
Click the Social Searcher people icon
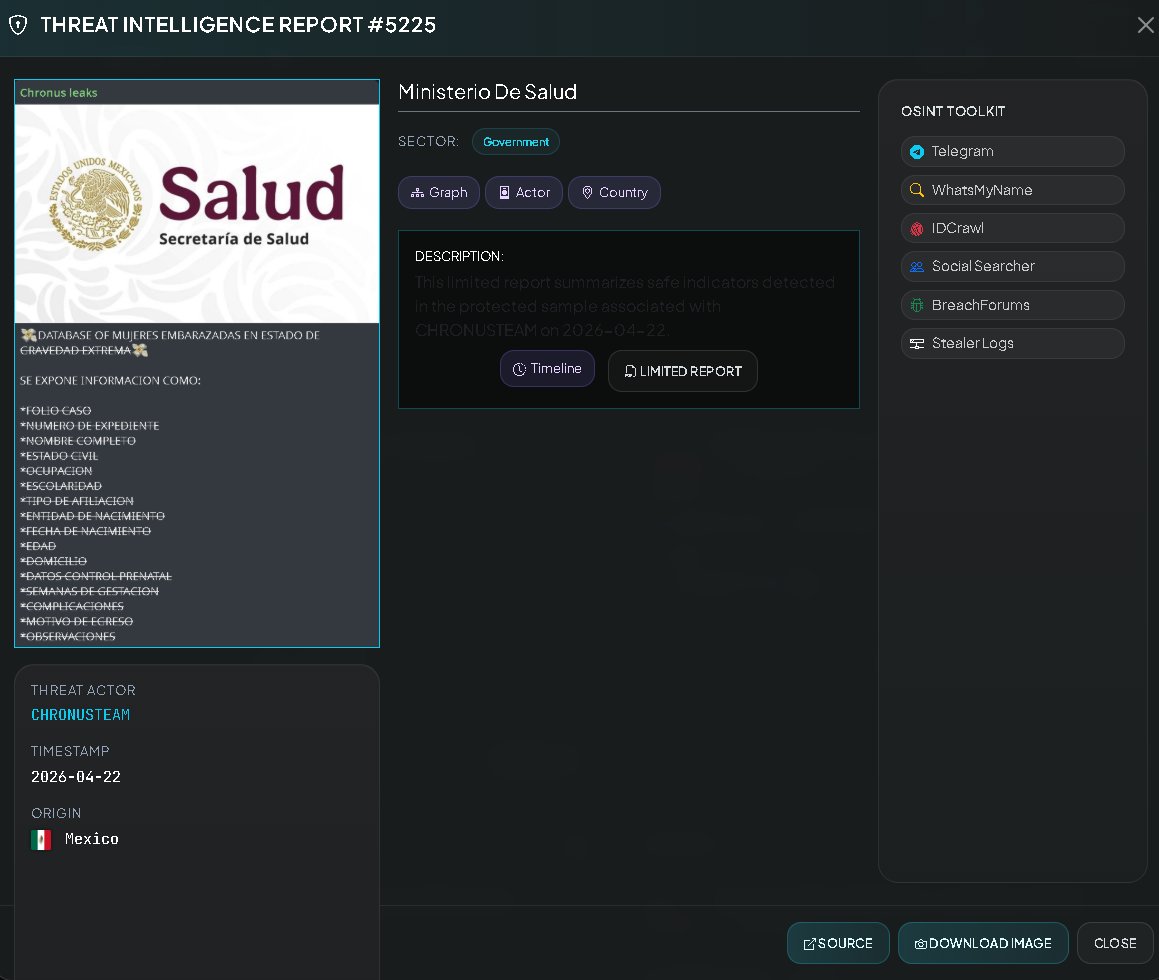917,267
